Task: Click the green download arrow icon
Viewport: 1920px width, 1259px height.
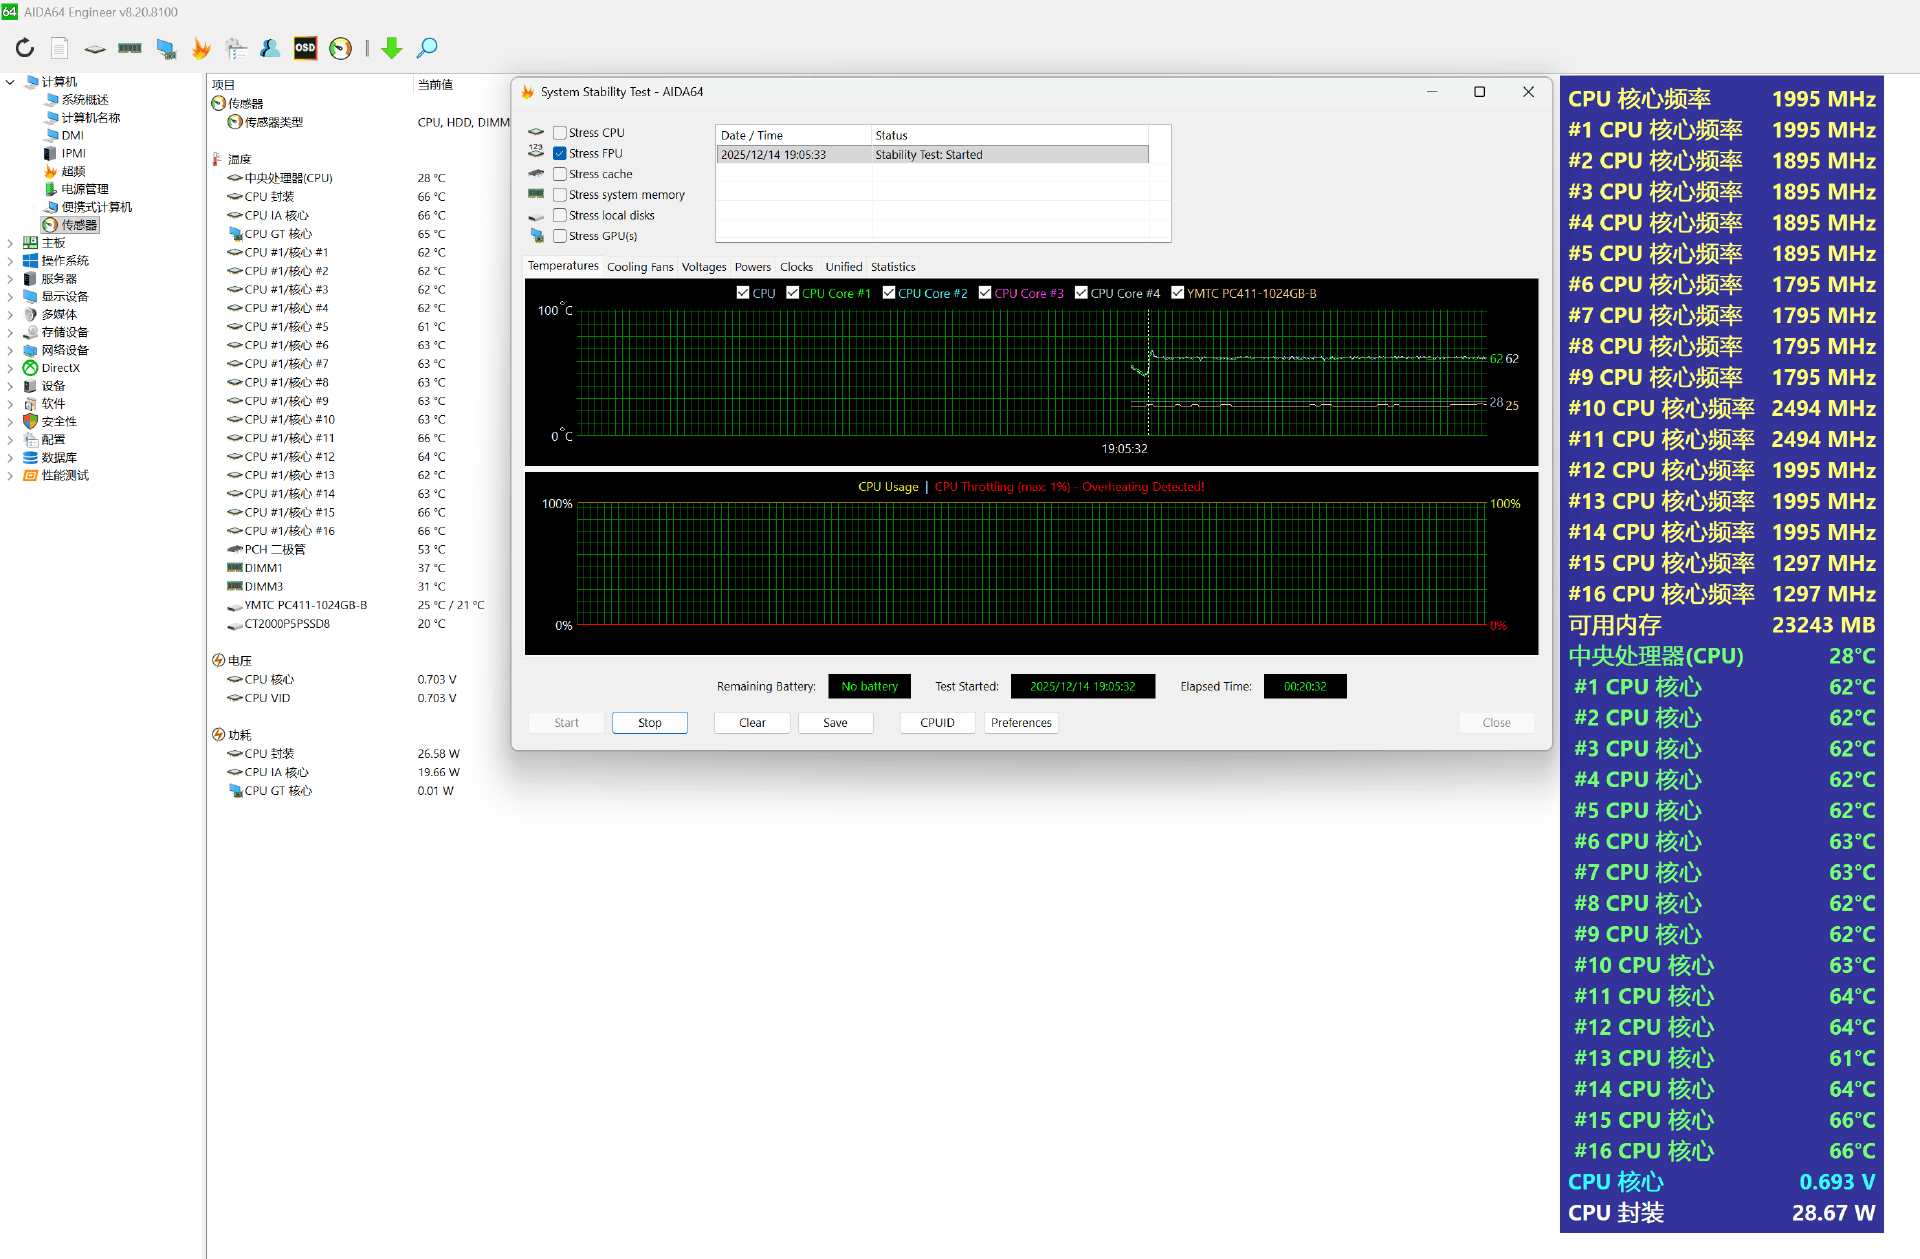Action: coord(392,48)
